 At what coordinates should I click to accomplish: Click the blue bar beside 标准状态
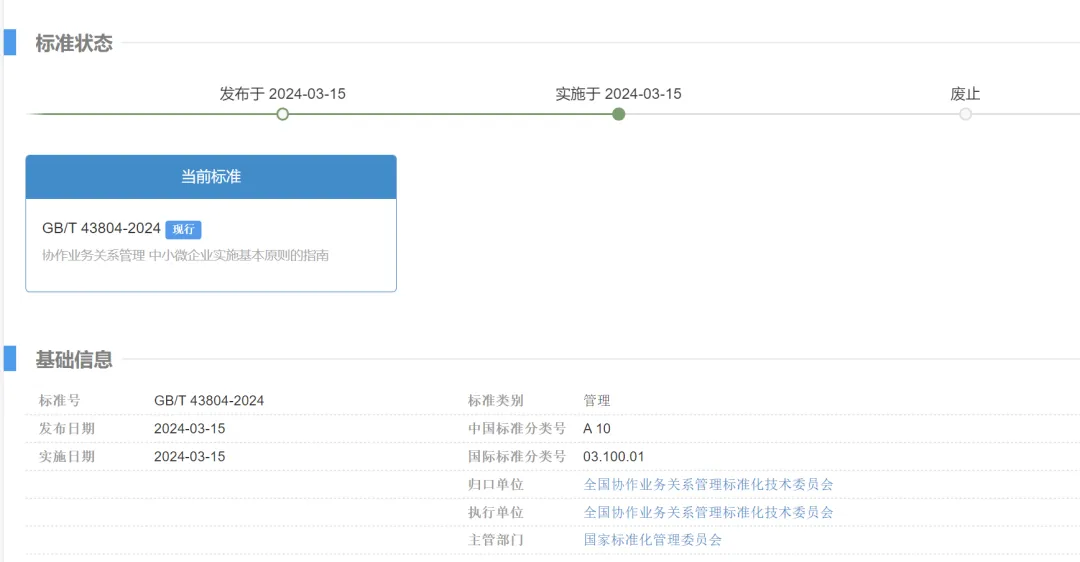point(10,43)
